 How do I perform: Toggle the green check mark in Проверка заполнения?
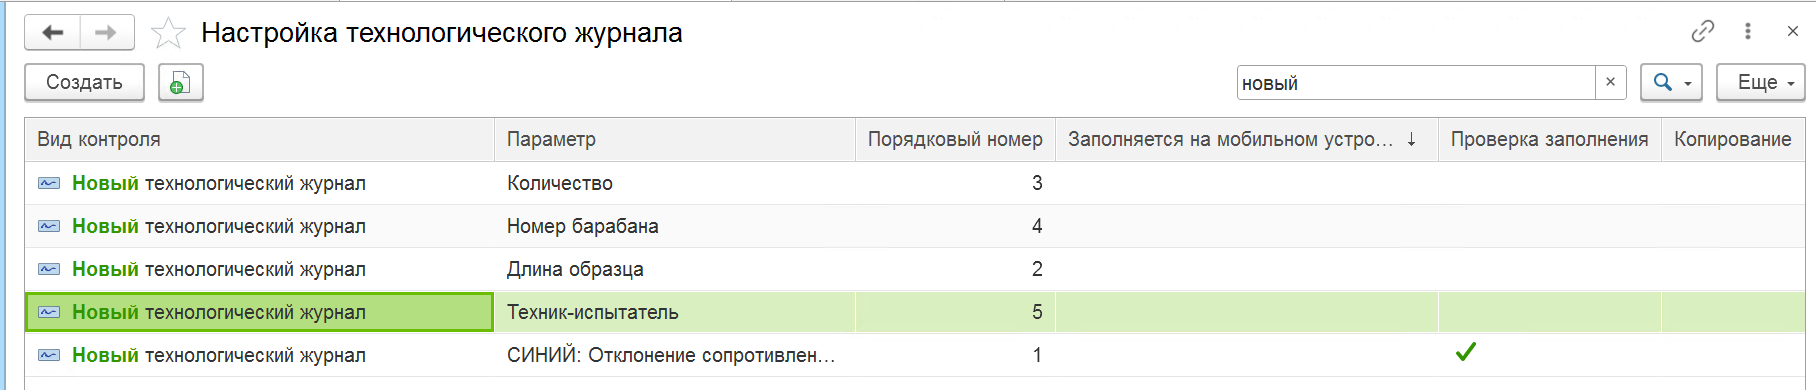pos(1466,352)
